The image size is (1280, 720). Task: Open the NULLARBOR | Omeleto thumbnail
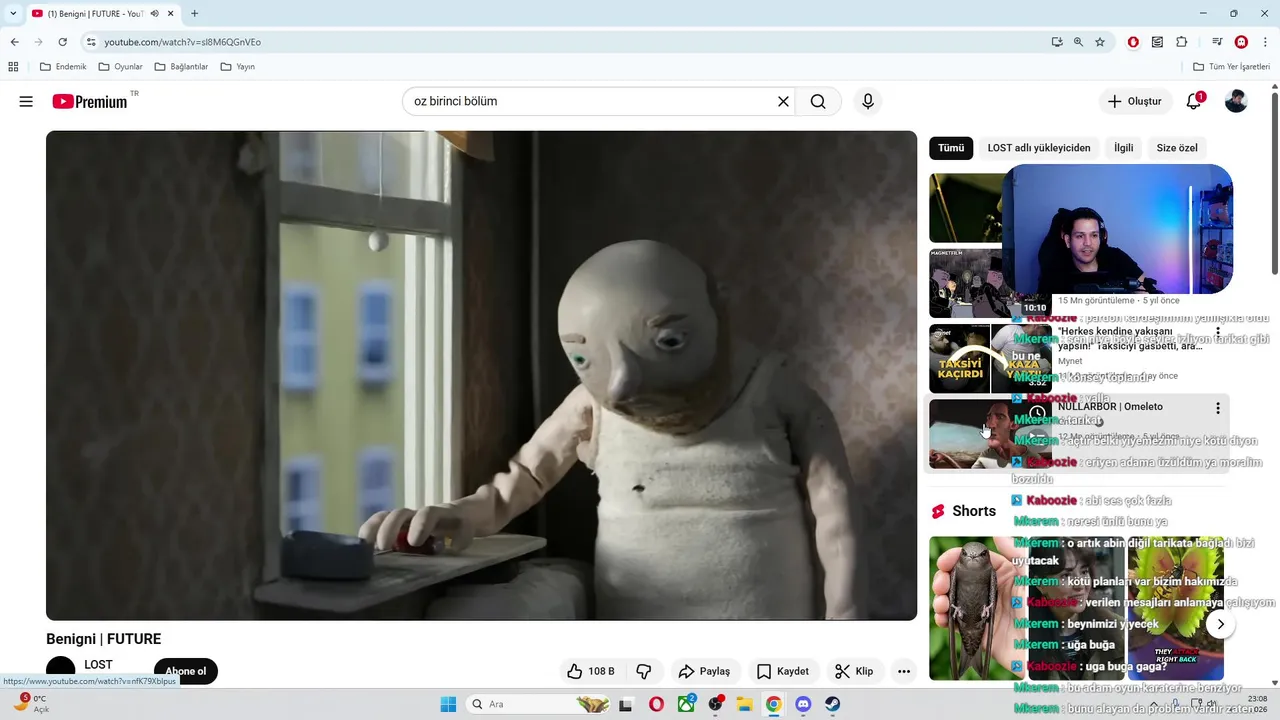(990, 434)
